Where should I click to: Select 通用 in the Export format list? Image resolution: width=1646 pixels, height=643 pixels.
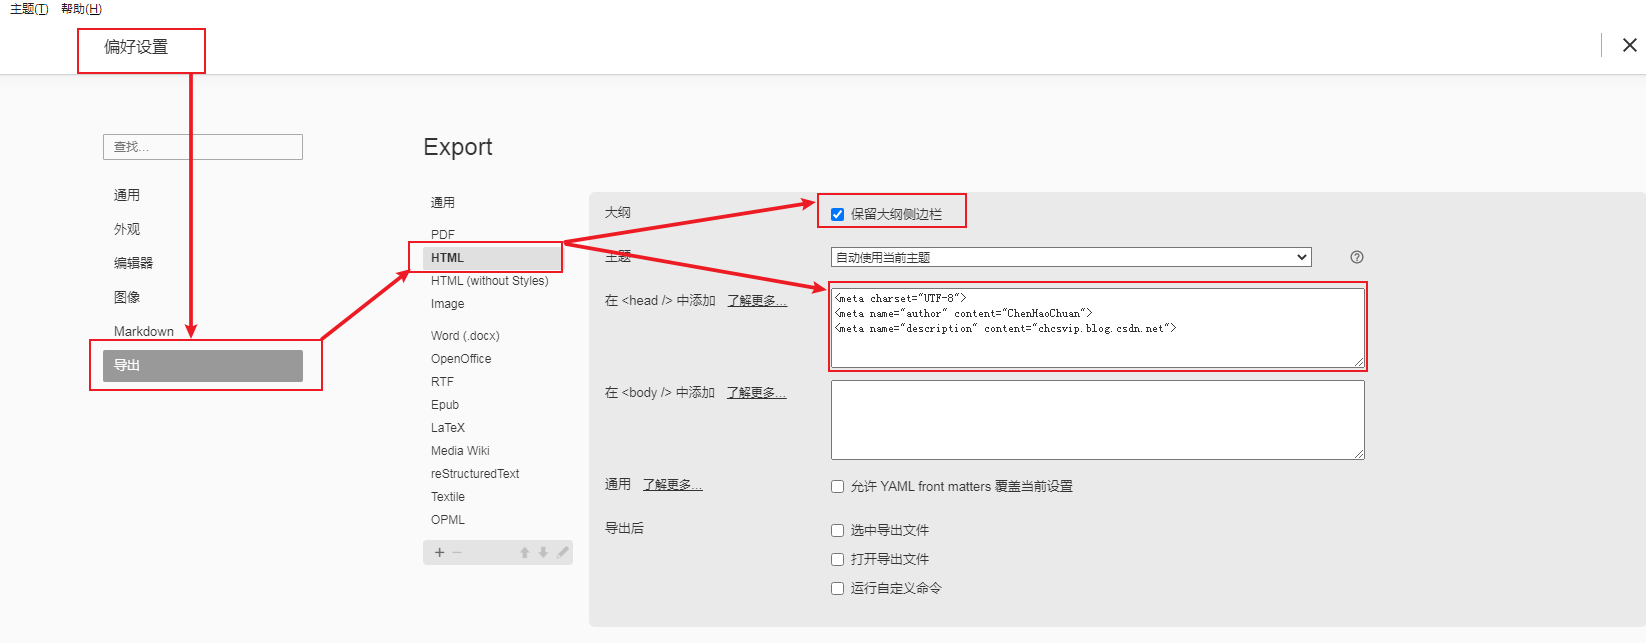click(443, 203)
